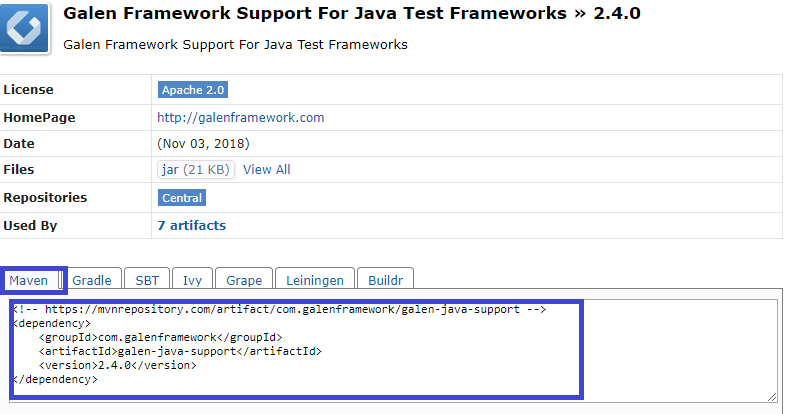786x414 pixels.
Task: Click the View All files link
Action: [267, 170]
